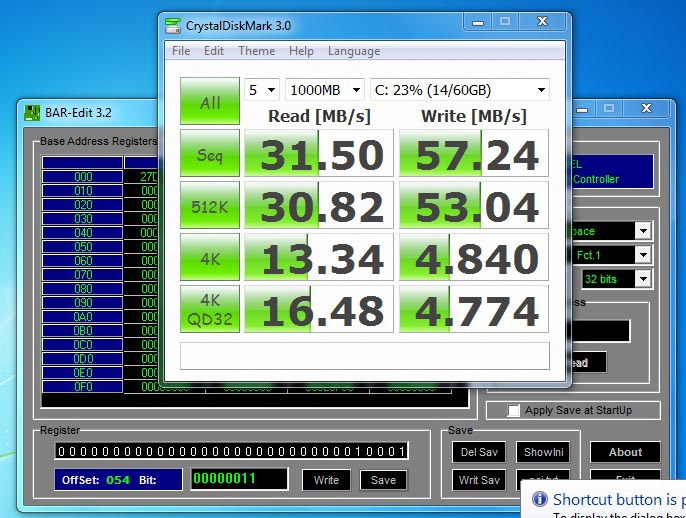Start the Seq sequential benchmark
Image resolution: width=686 pixels, height=518 pixels.
click(210, 154)
